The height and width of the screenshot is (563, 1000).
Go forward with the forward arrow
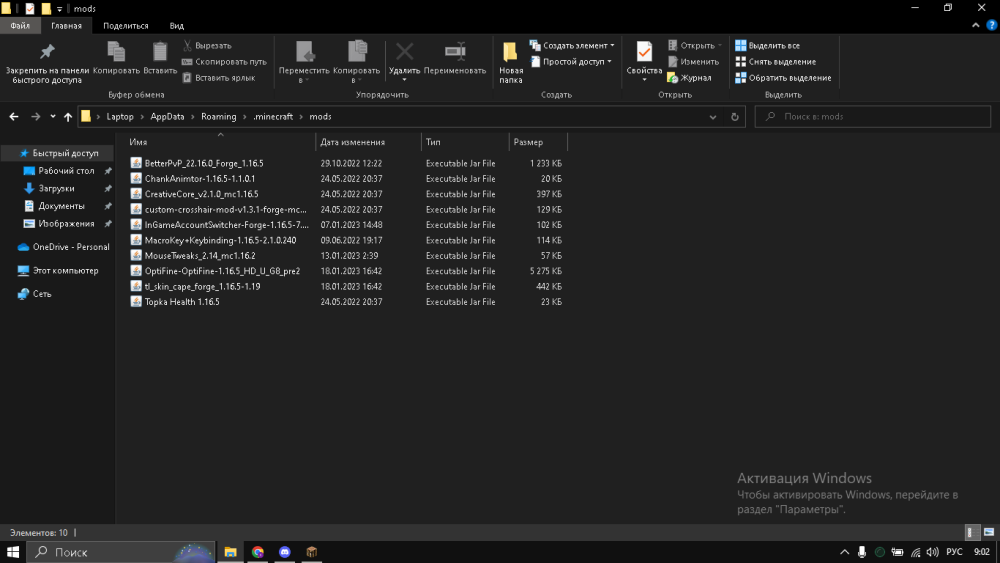(36, 117)
